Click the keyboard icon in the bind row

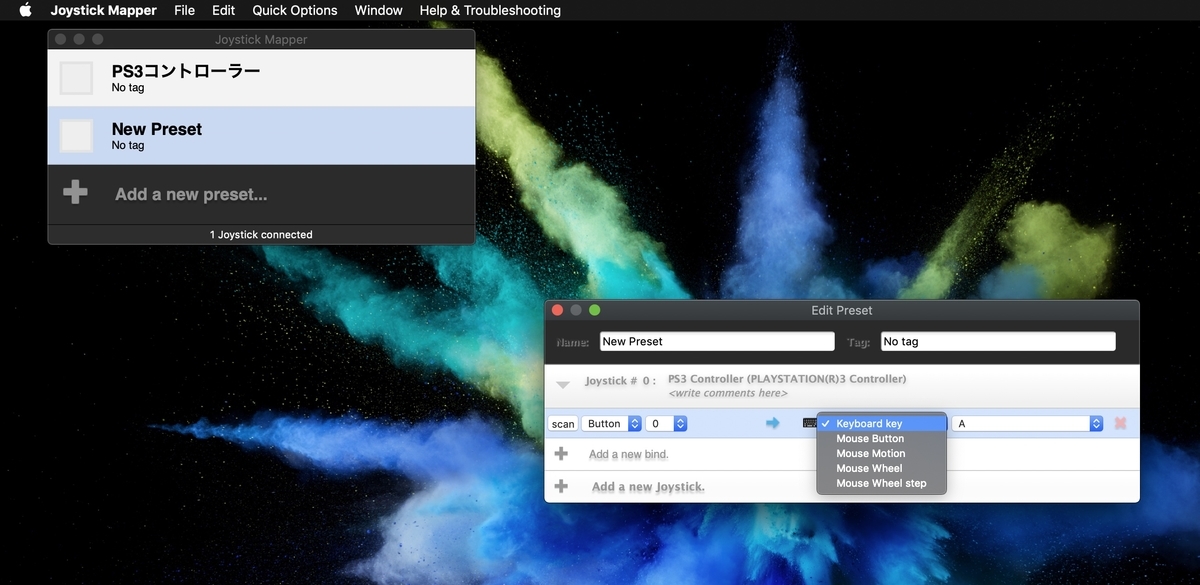tap(809, 424)
